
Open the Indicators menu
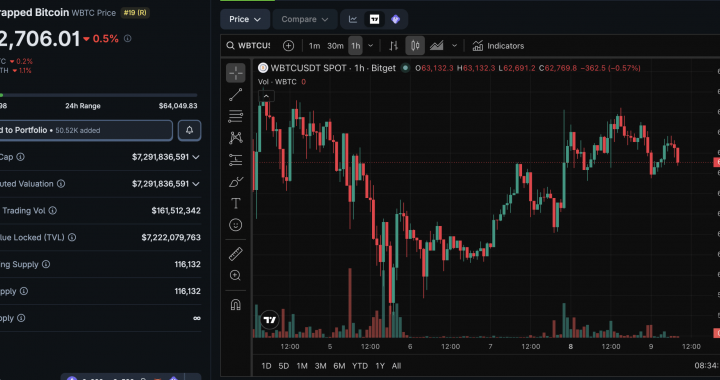click(x=498, y=46)
